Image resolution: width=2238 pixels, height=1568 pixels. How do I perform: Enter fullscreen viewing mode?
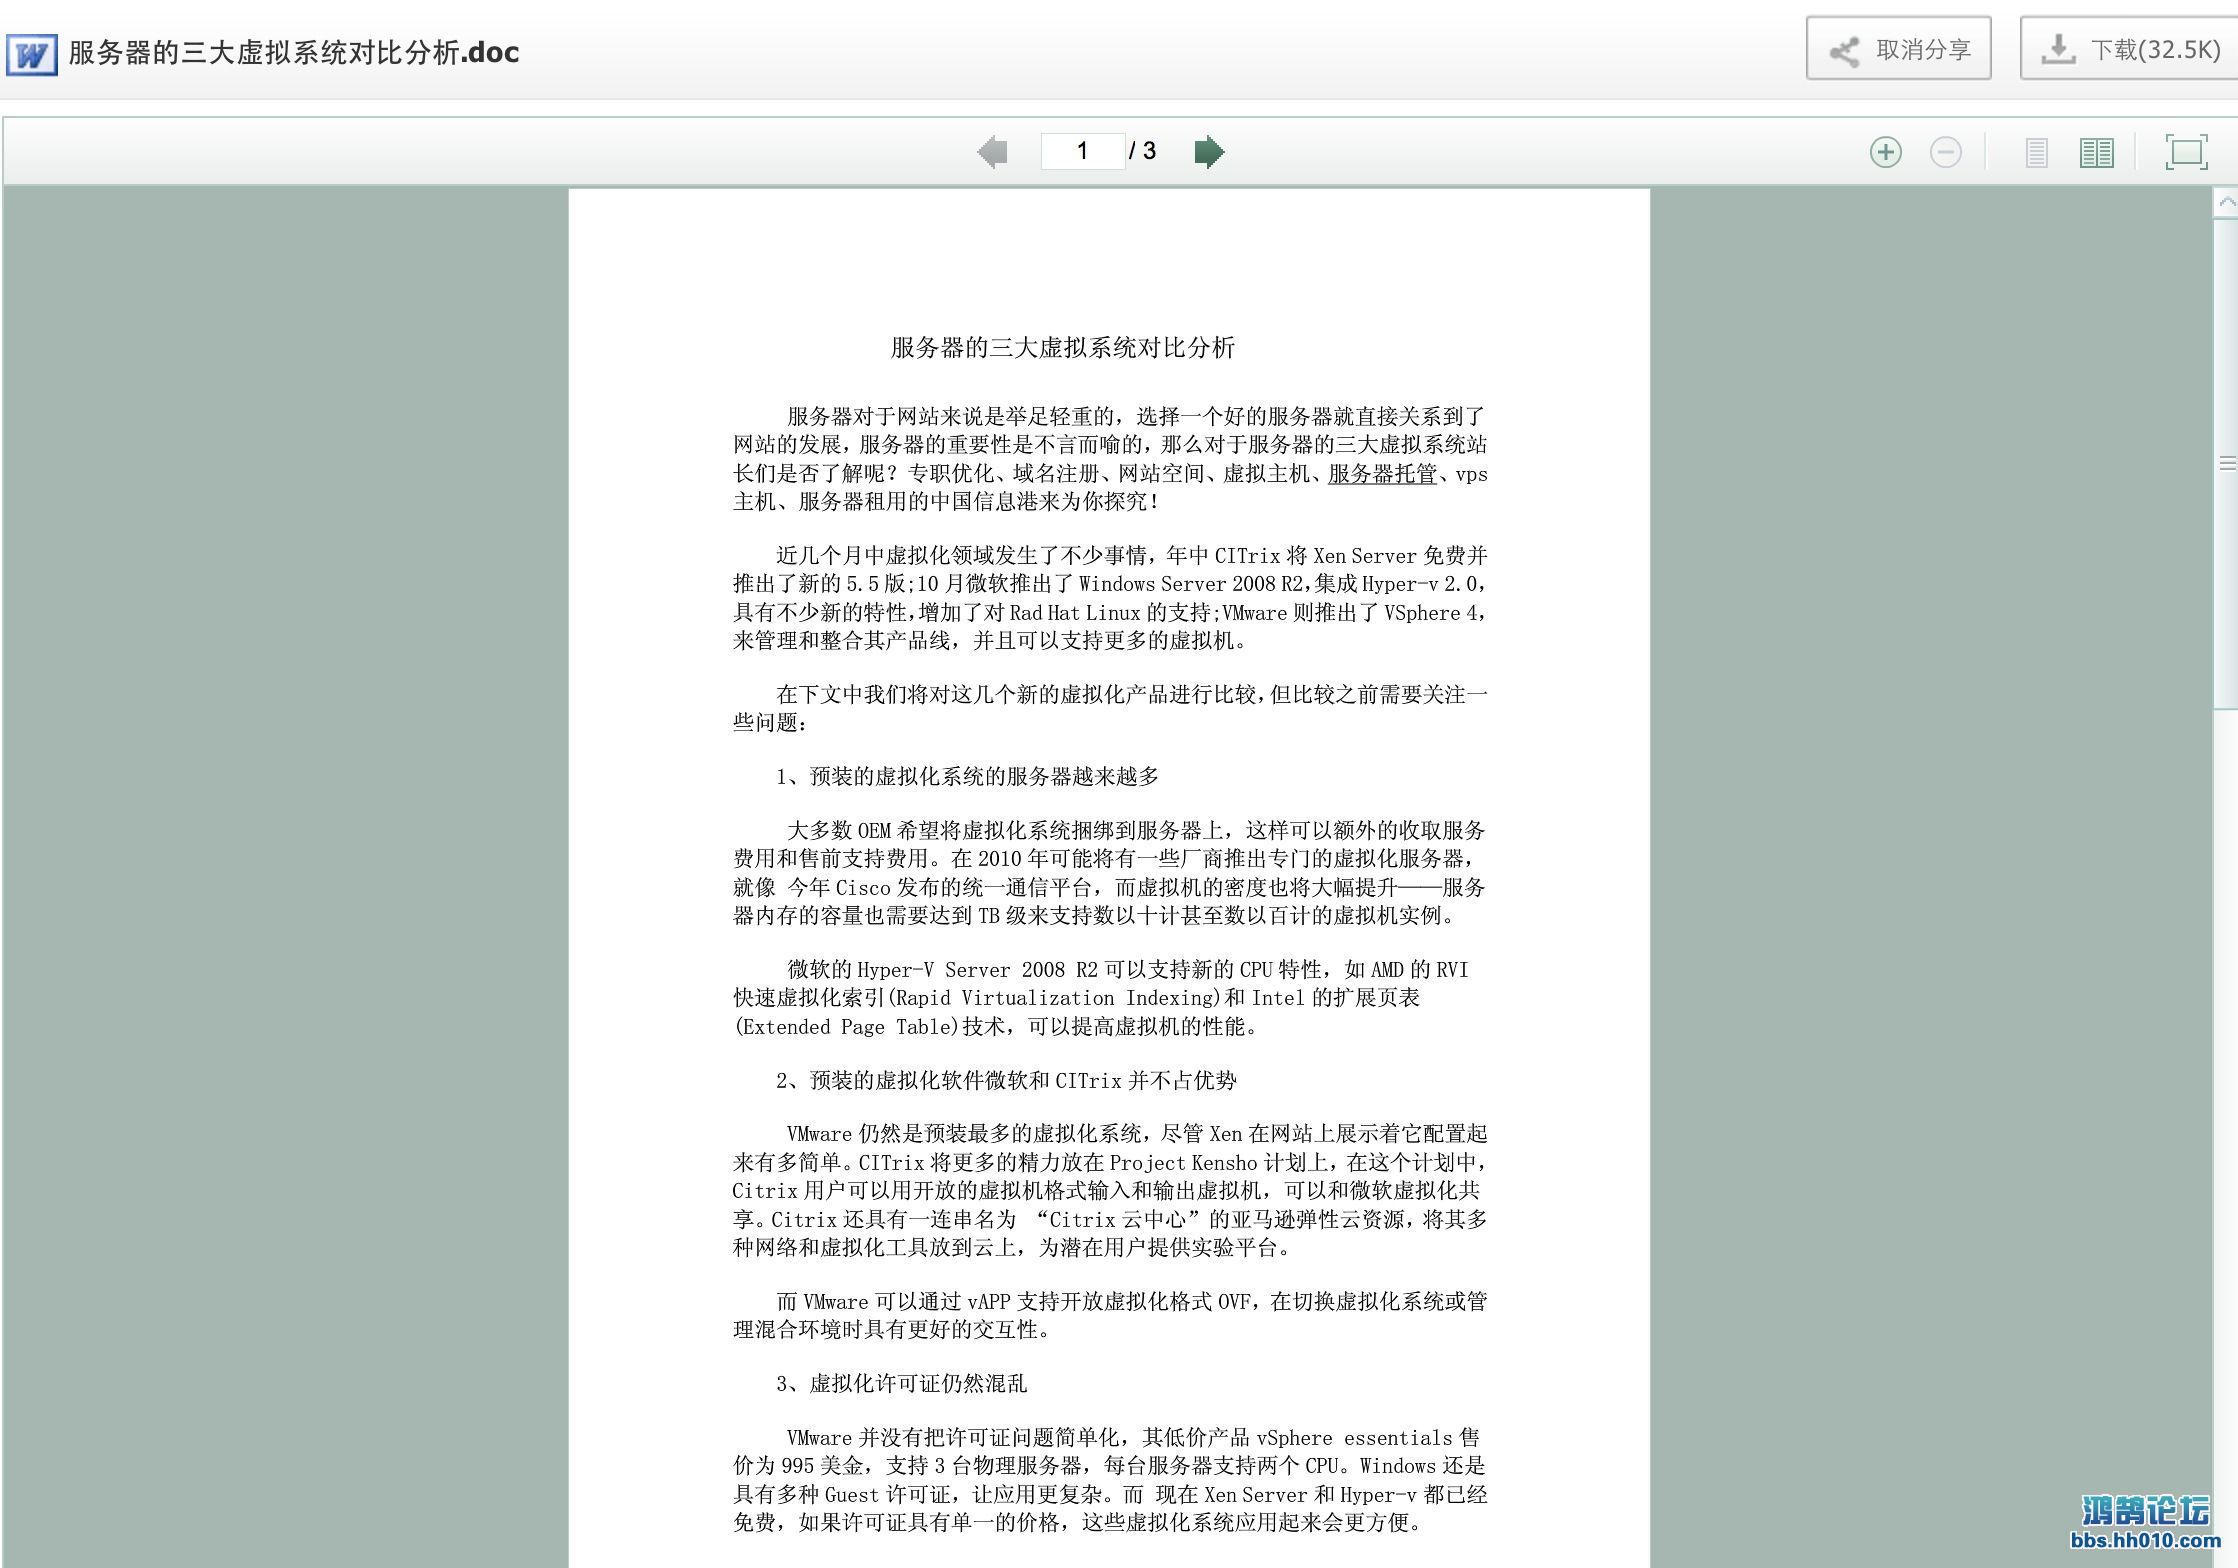[2186, 152]
